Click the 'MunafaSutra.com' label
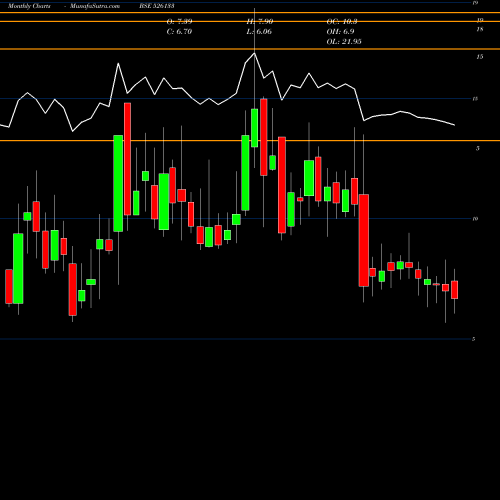This screenshot has width=500, height=500. pyautogui.click(x=95, y=6)
